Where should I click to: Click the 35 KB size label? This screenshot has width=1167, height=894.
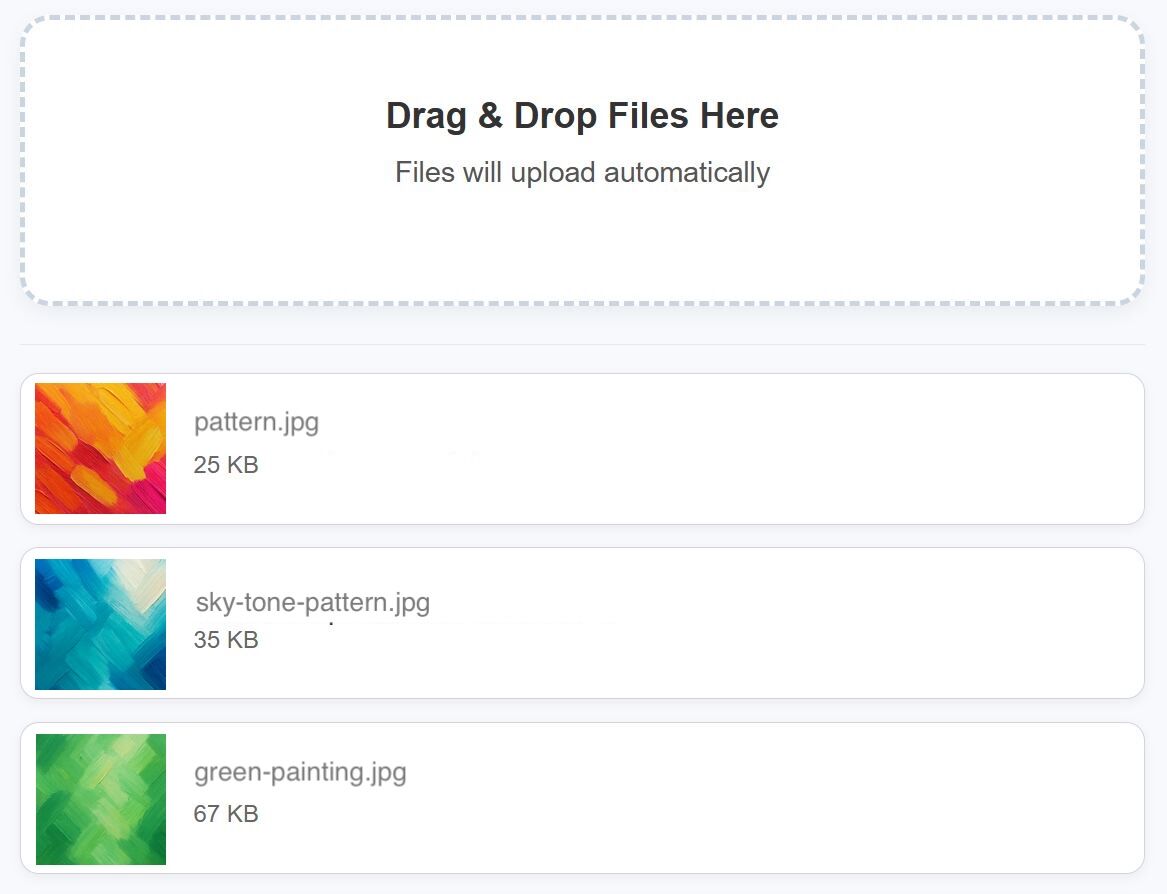point(226,640)
